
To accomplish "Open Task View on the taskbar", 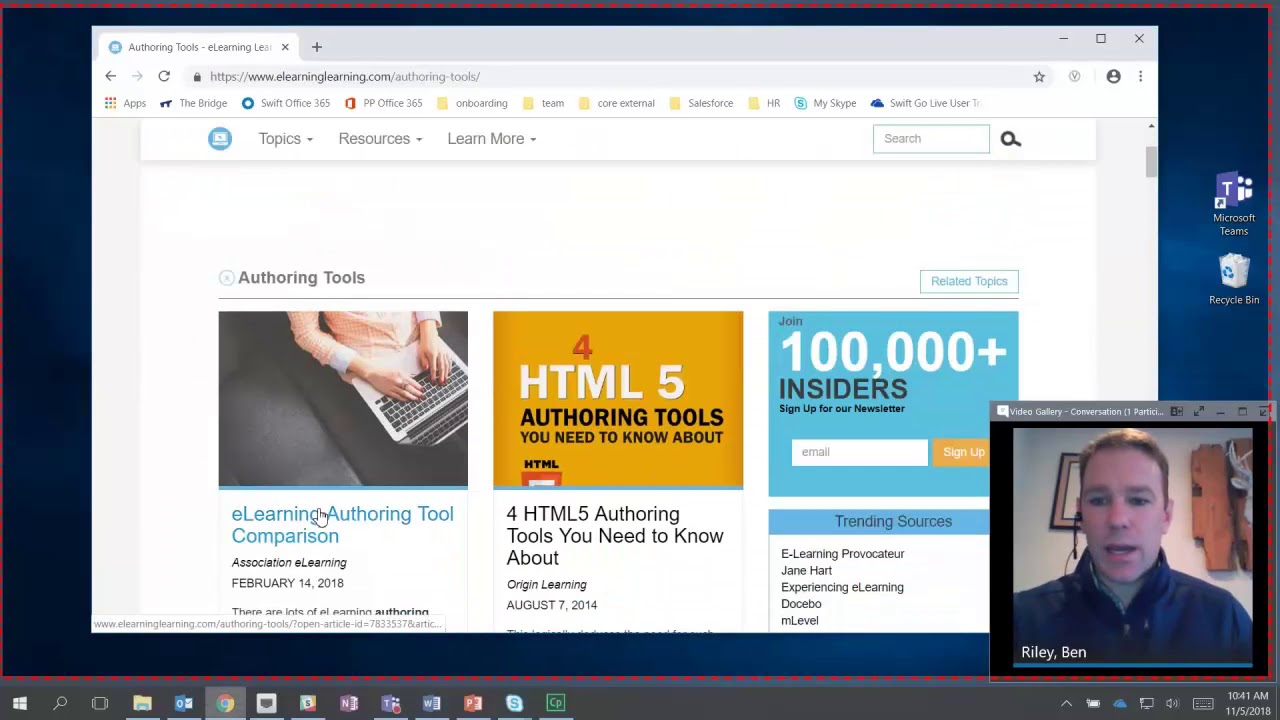I will 100,703.
